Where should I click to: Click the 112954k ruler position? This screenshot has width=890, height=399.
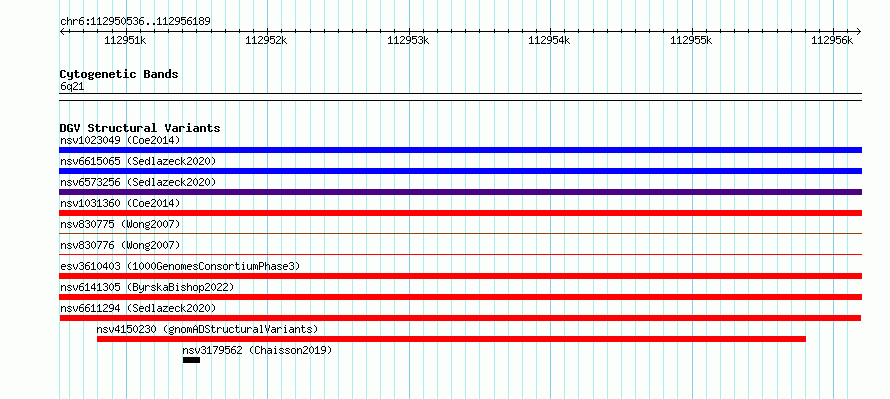tap(549, 41)
